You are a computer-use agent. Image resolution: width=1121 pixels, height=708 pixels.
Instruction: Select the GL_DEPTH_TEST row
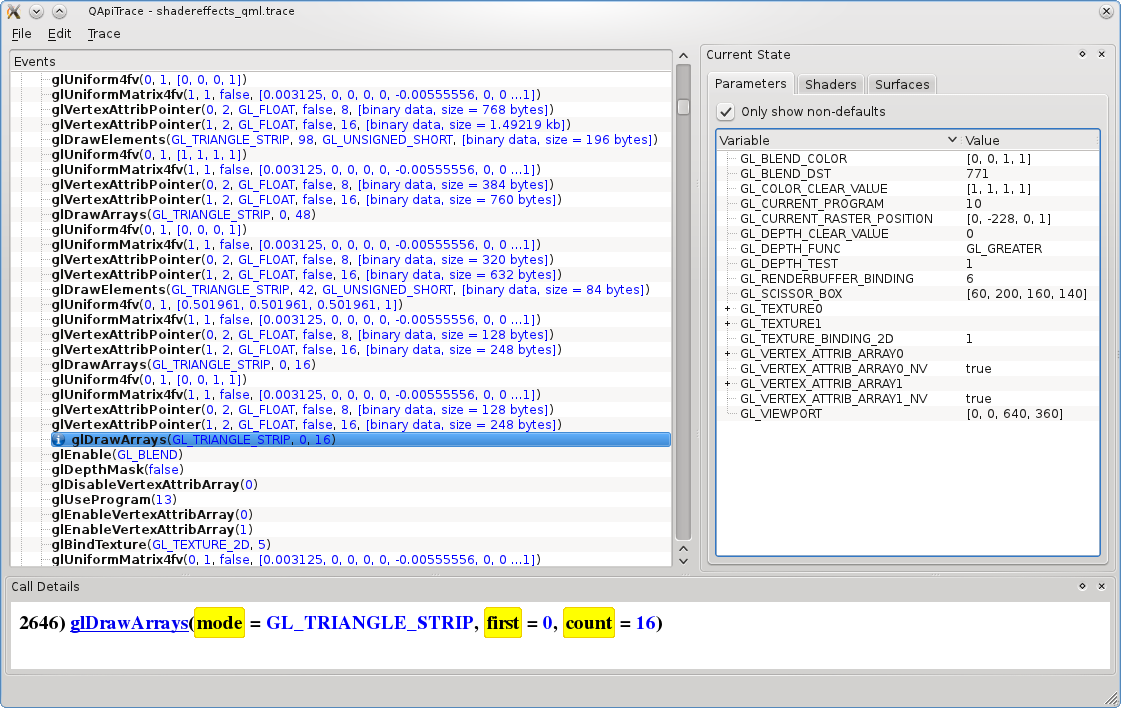(908, 264)
